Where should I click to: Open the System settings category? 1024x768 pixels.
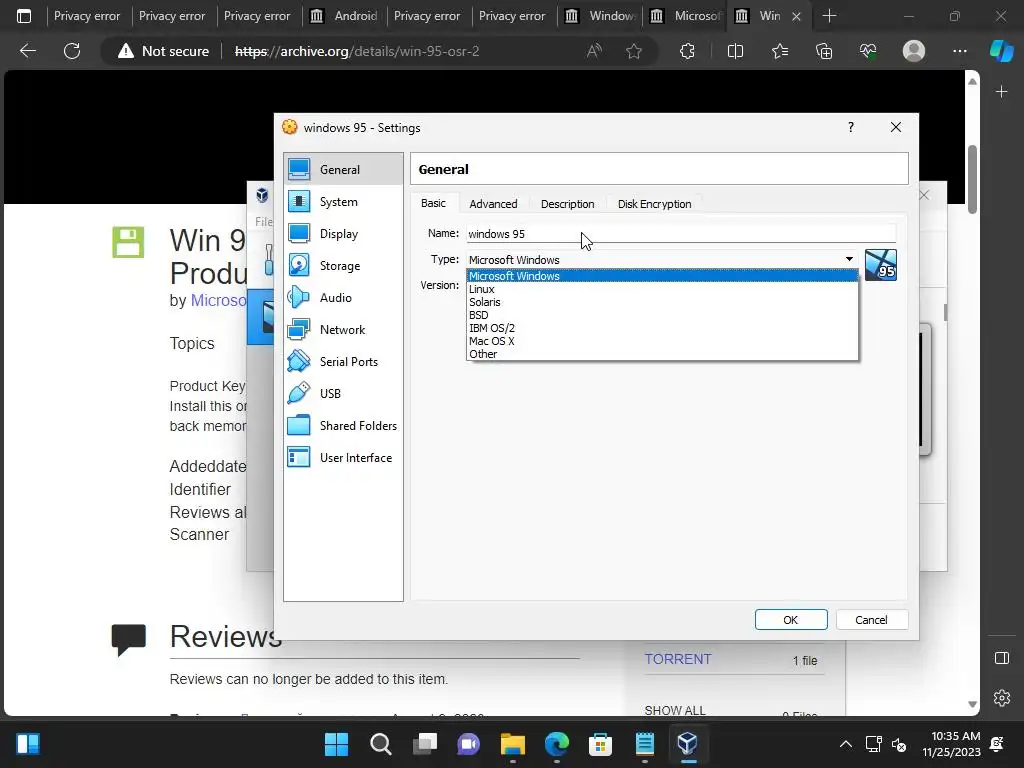[x=343, y=201]
